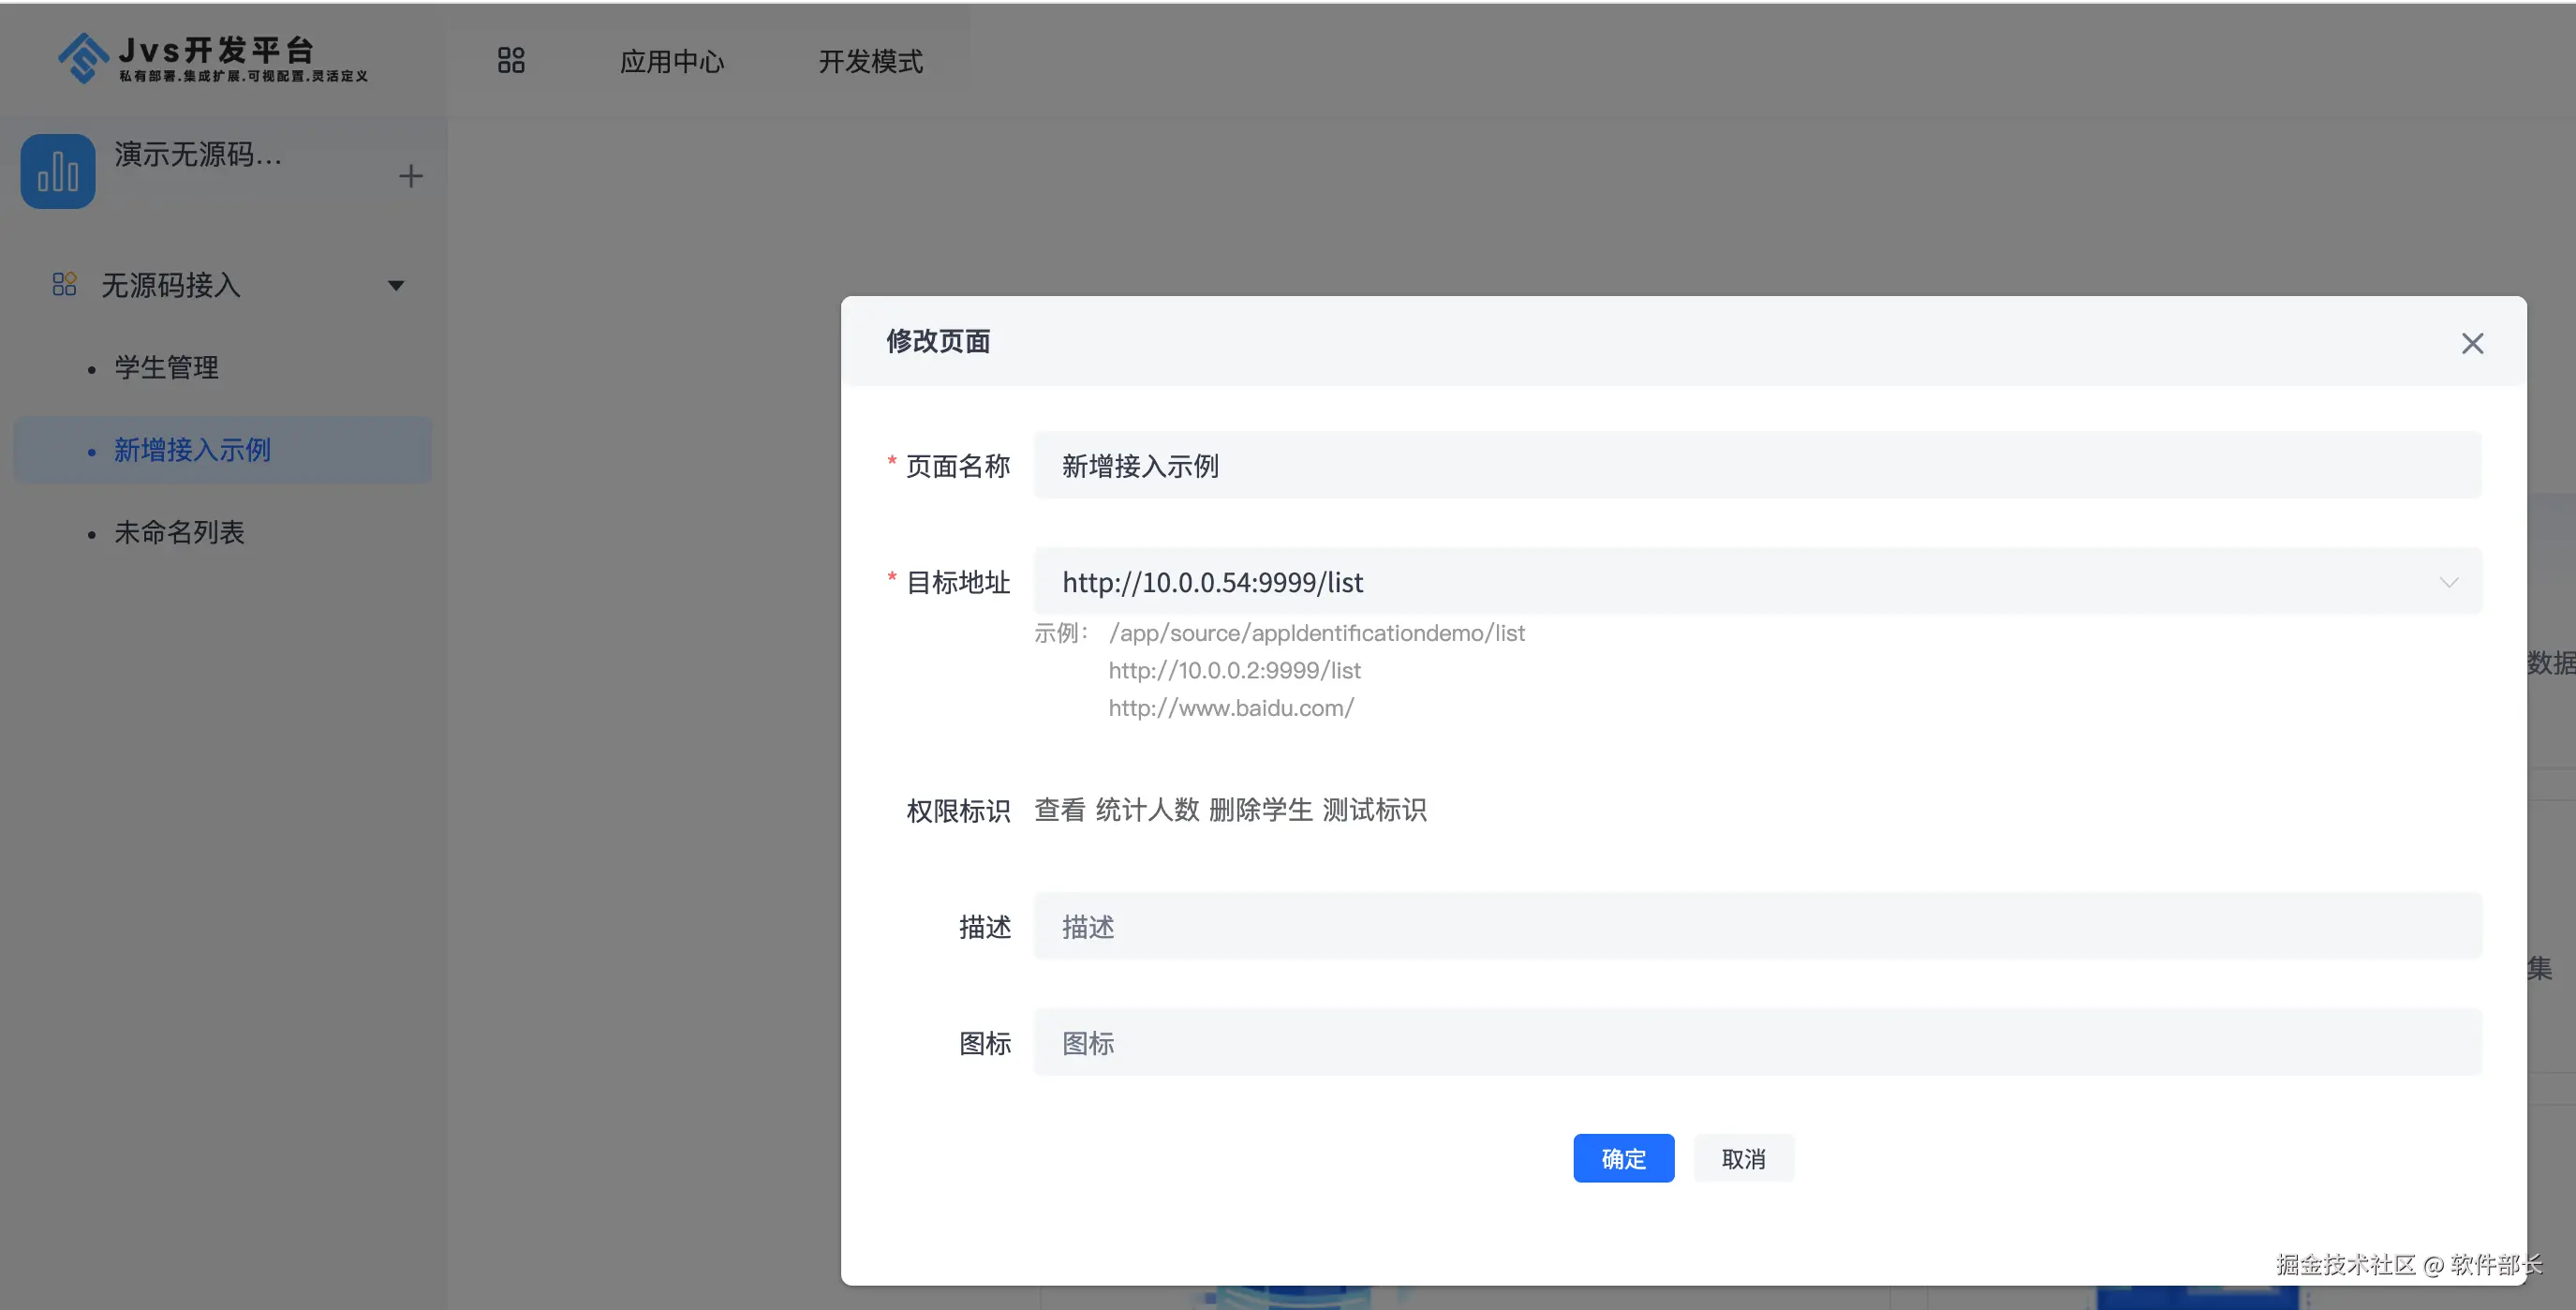
Task: Select 新增接入示例 sidebar item
Action: pyautogui.click(x=192, y=450)
